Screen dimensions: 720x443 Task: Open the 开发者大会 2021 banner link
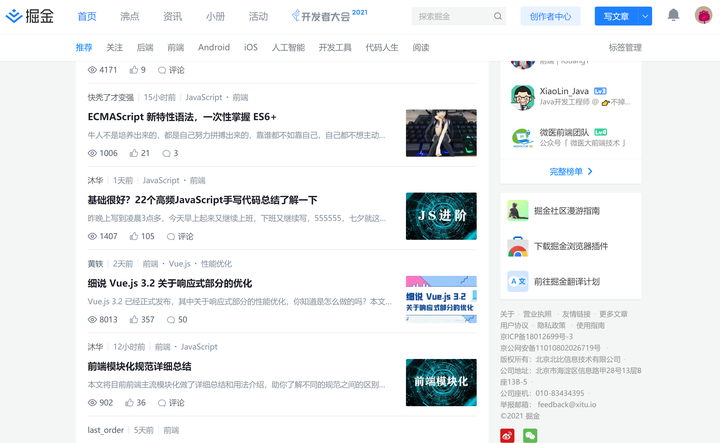[x=329, y=16]
